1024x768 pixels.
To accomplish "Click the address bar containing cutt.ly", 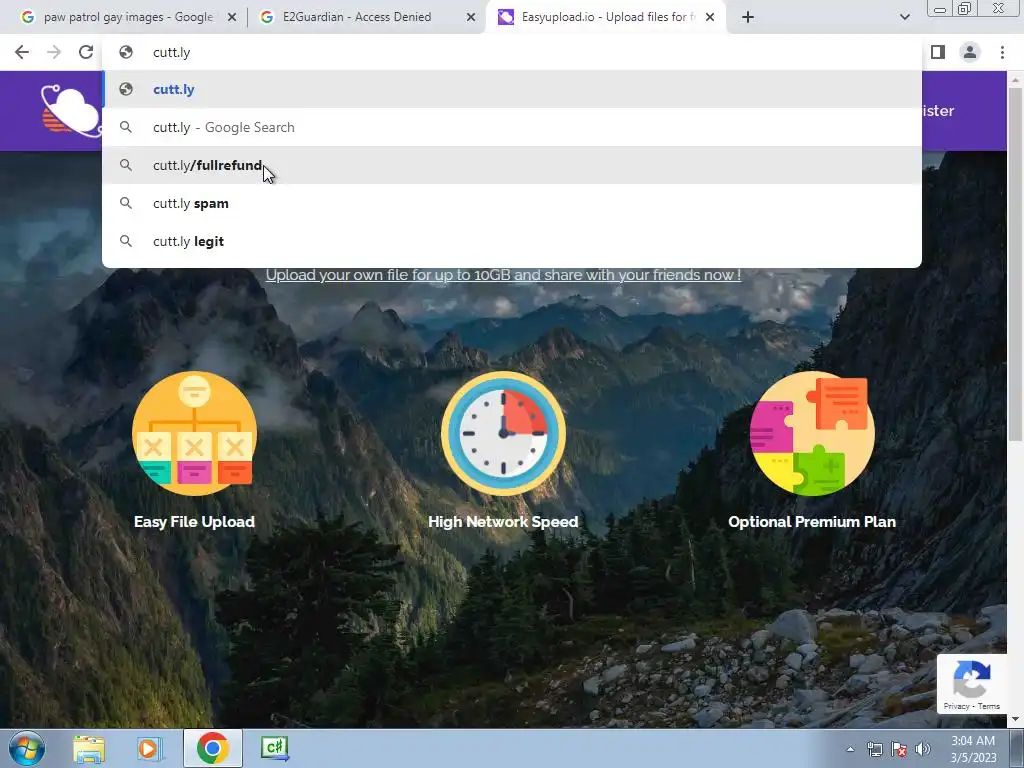I will pyautogui.click(x=511, y=52).
